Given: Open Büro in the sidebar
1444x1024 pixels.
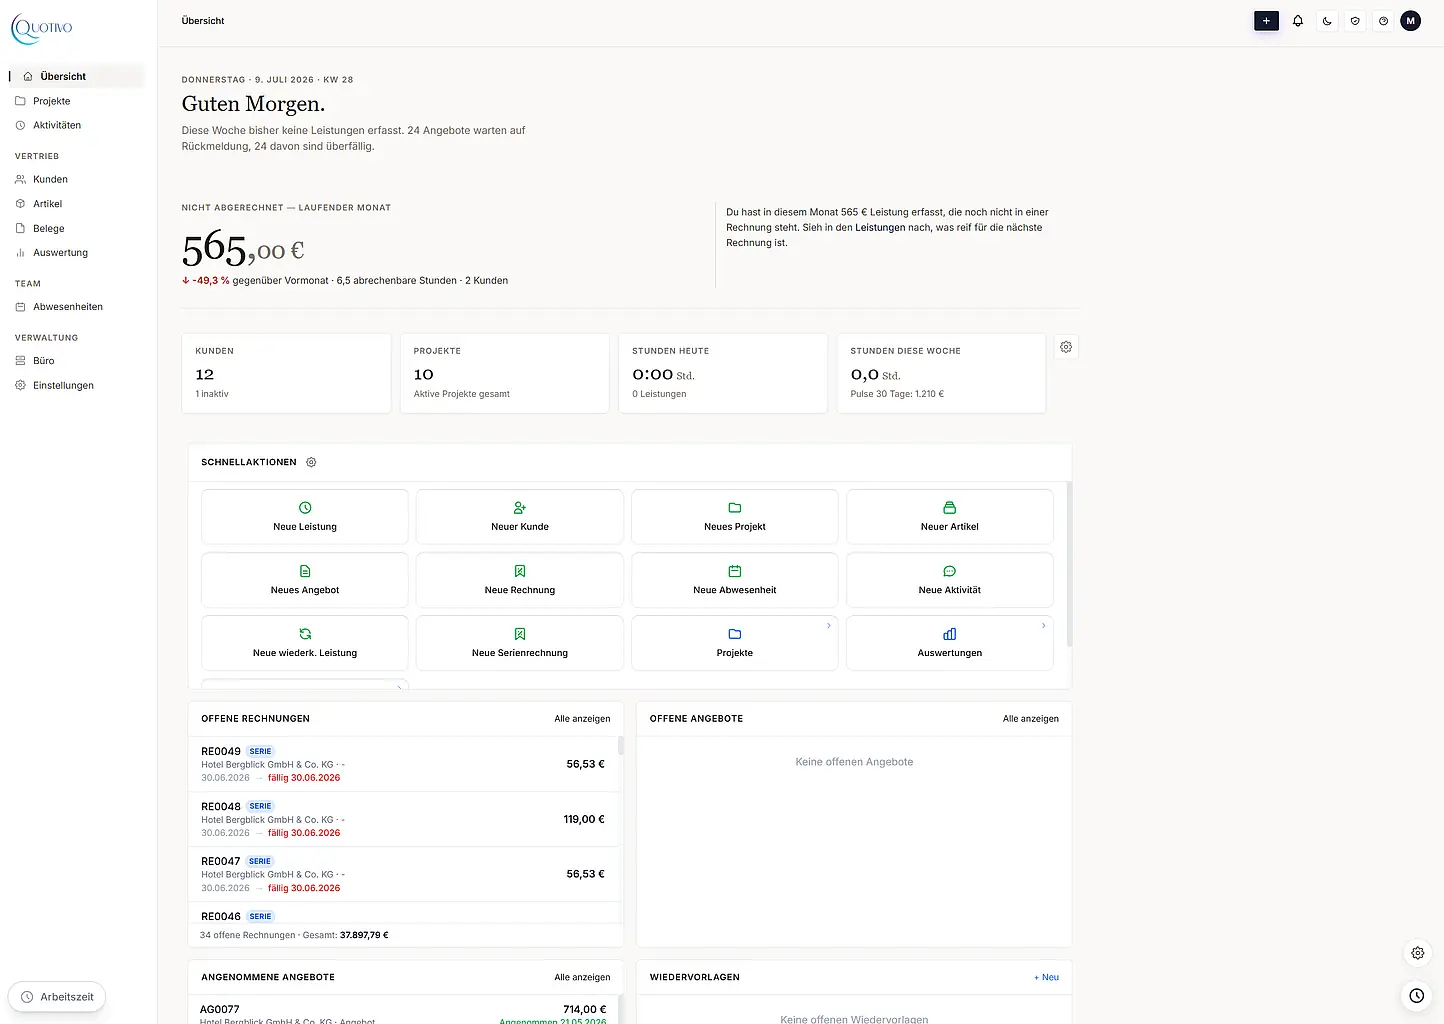Looking at the screenshot, I should [77, 360].
